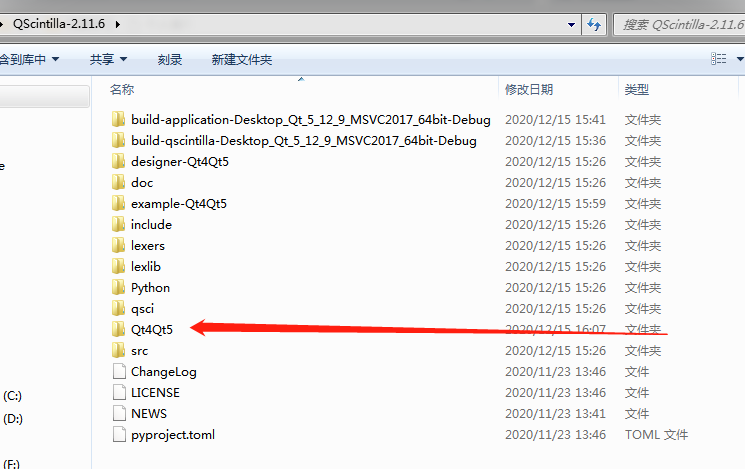Screen dimensions: 745x469
Task: Click the change view icon in toolbar
Action: pos(718,58)
